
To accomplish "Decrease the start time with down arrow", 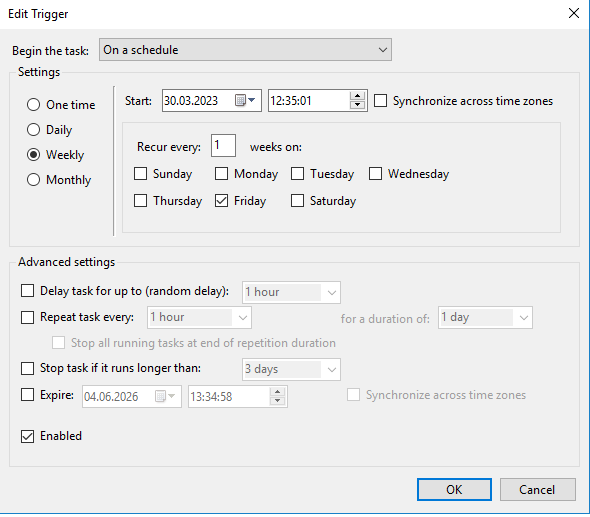I will point(357,105).
